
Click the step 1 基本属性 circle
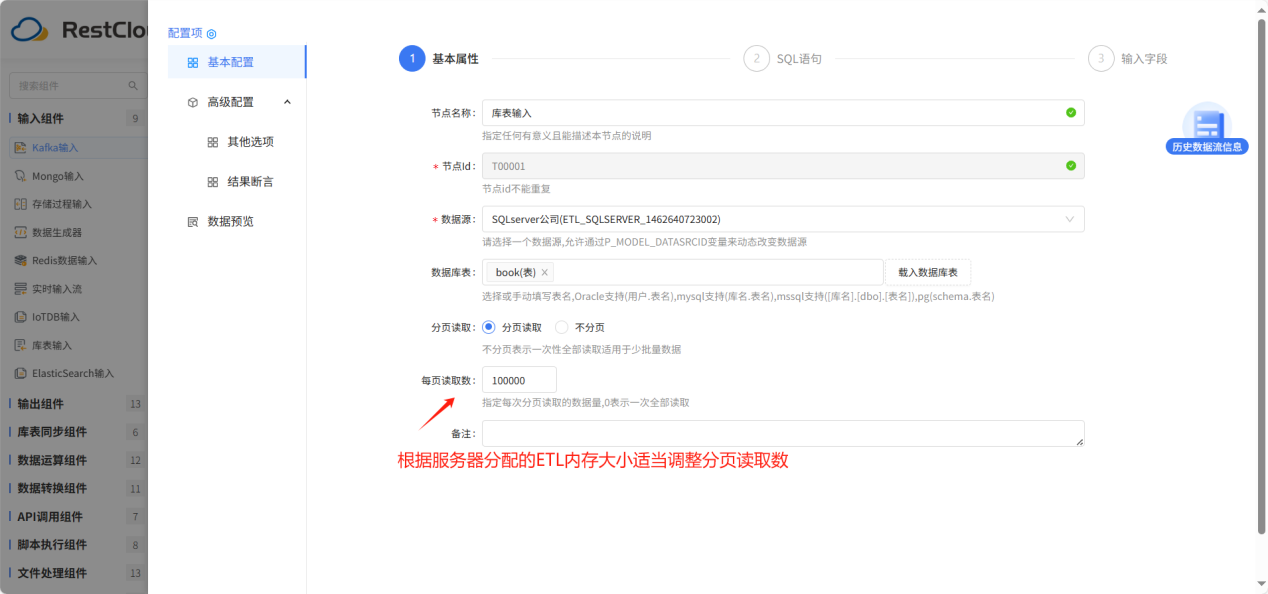coord(412,58)
